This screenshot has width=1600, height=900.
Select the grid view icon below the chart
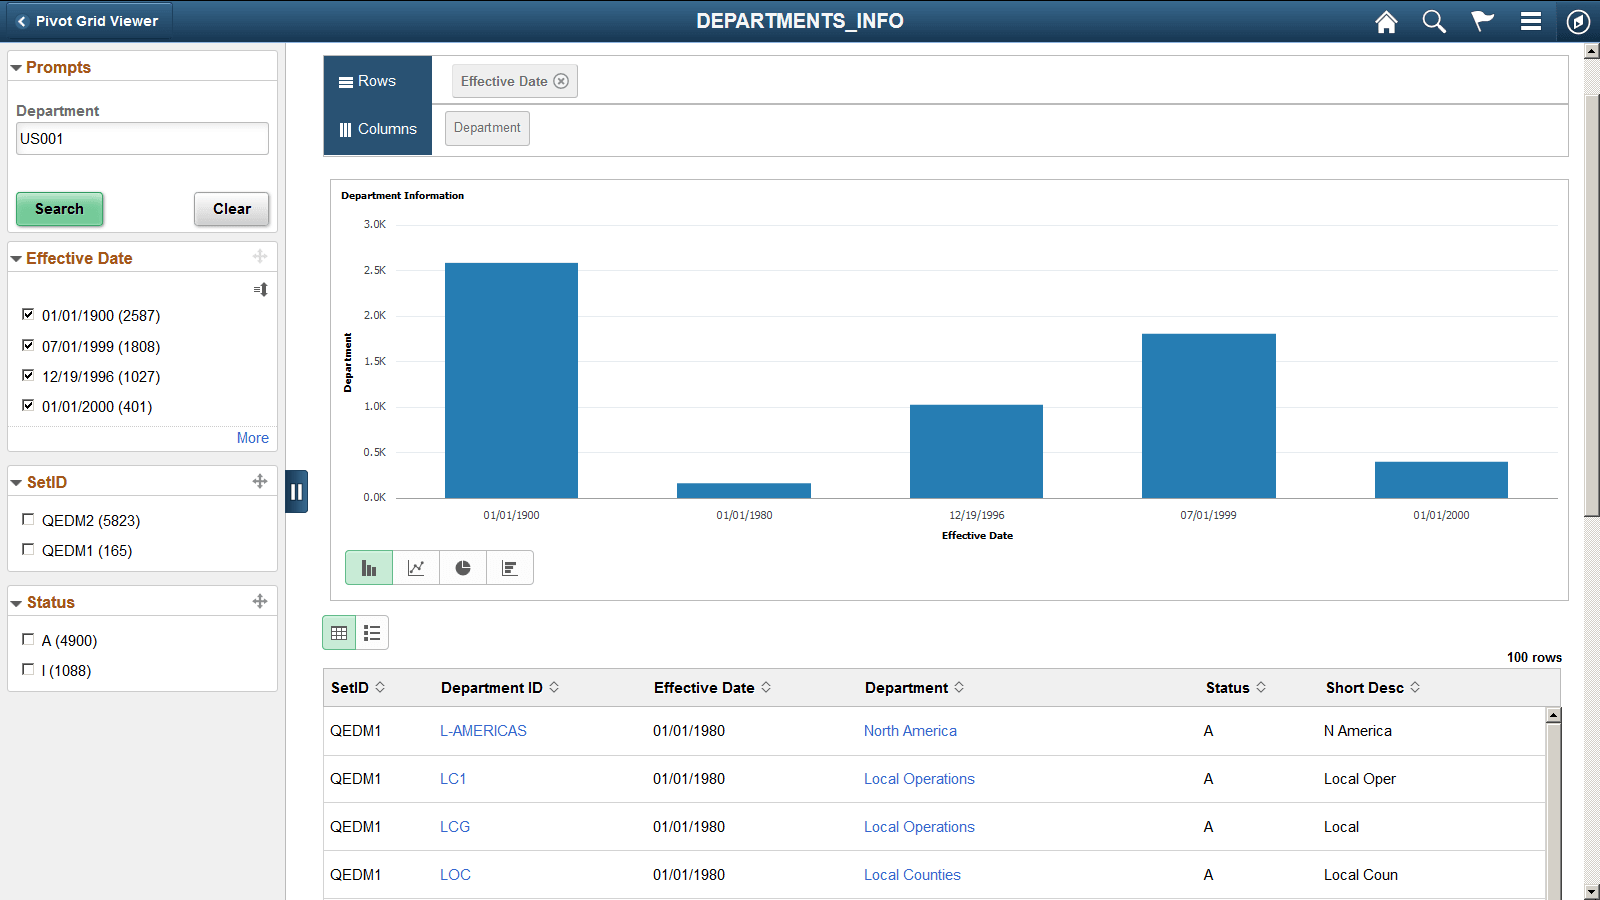(339, 632)
